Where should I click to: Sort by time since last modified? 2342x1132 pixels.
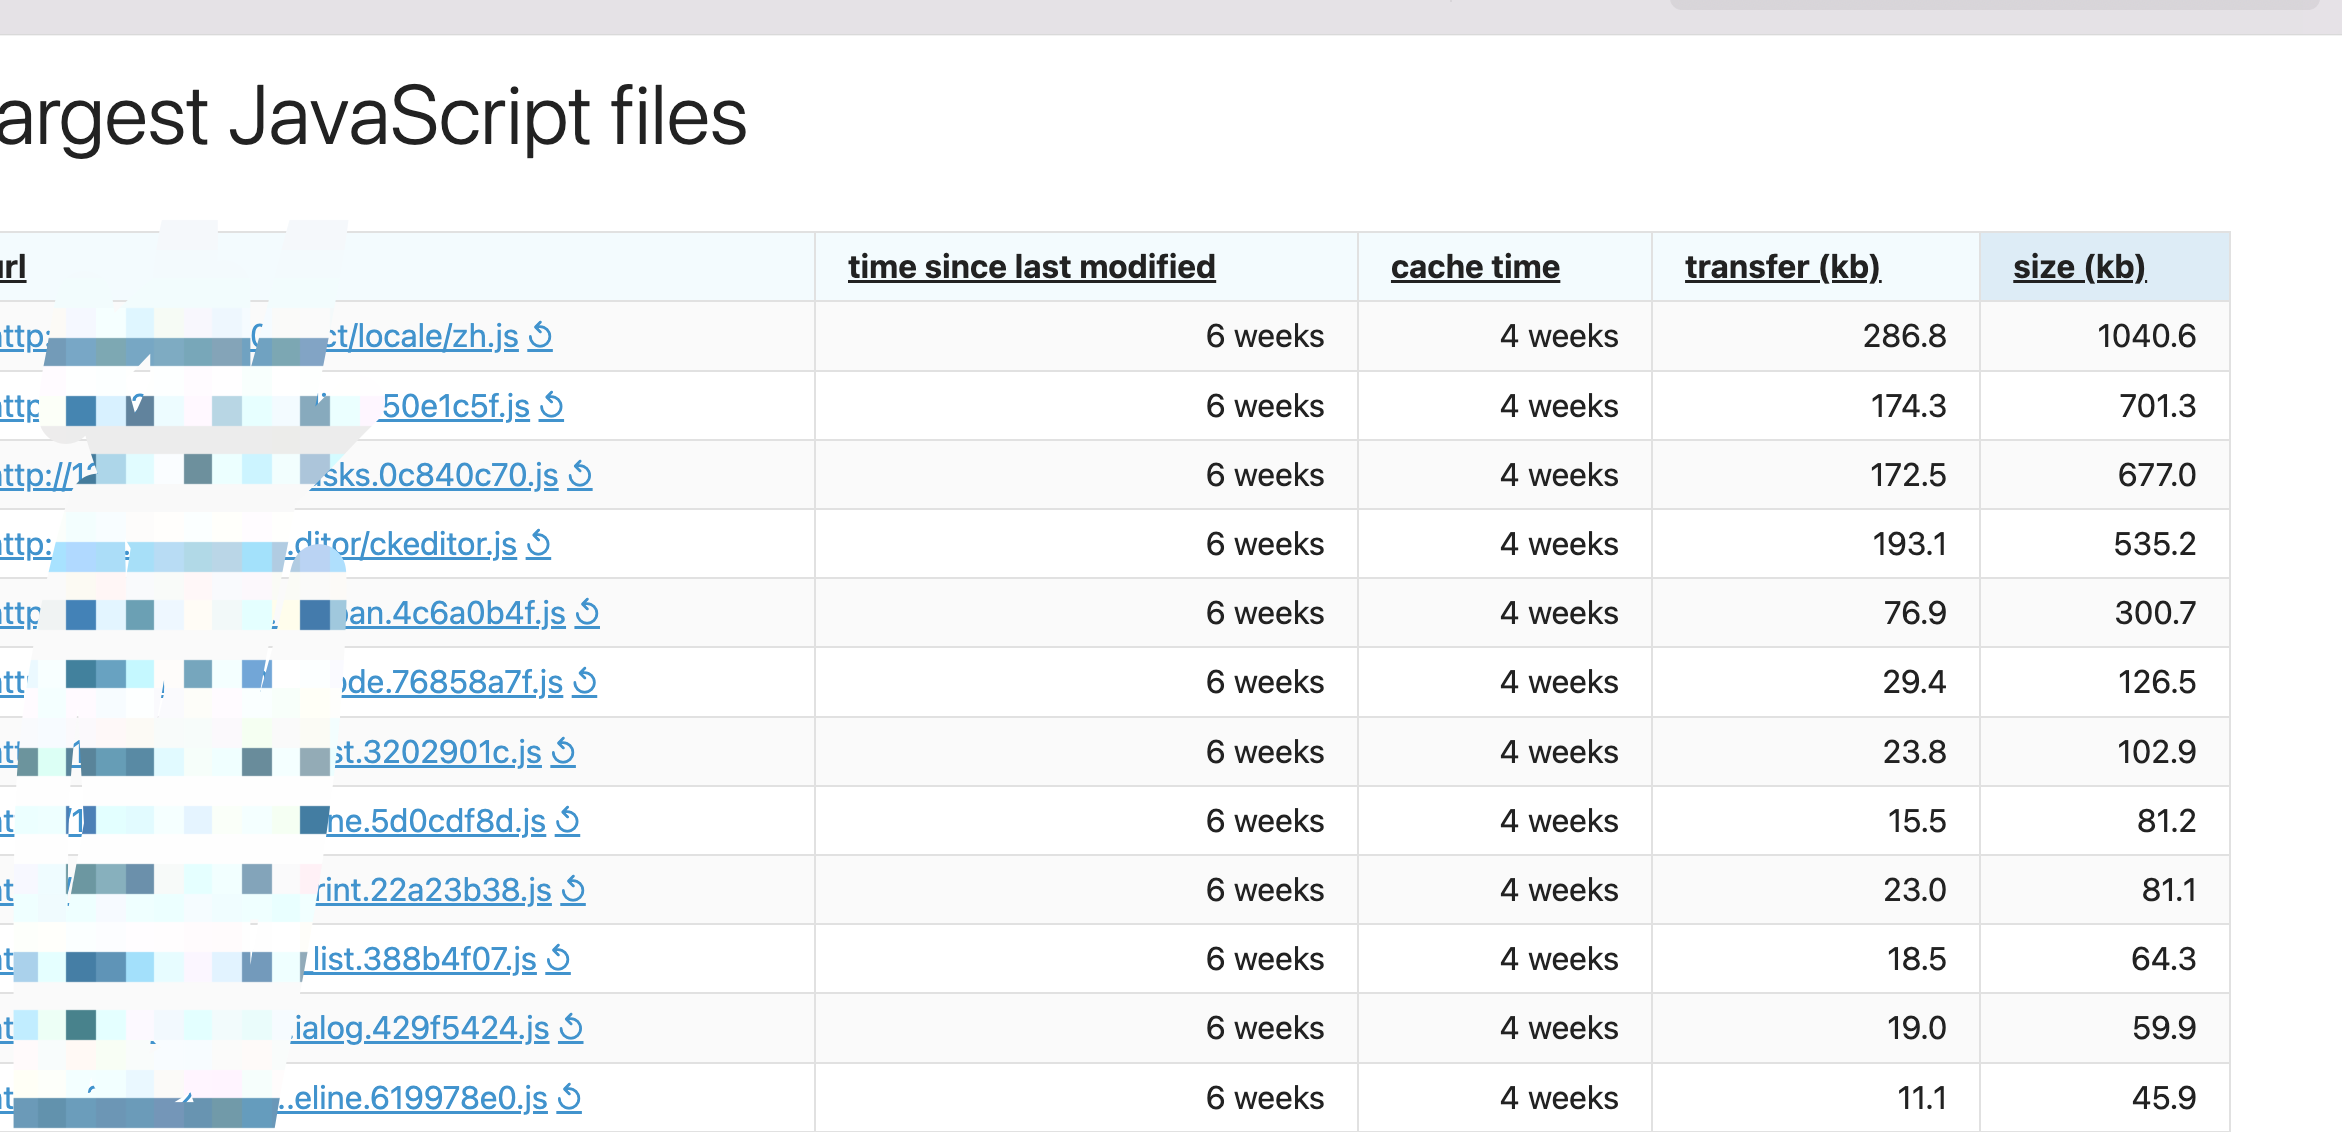1031,267
